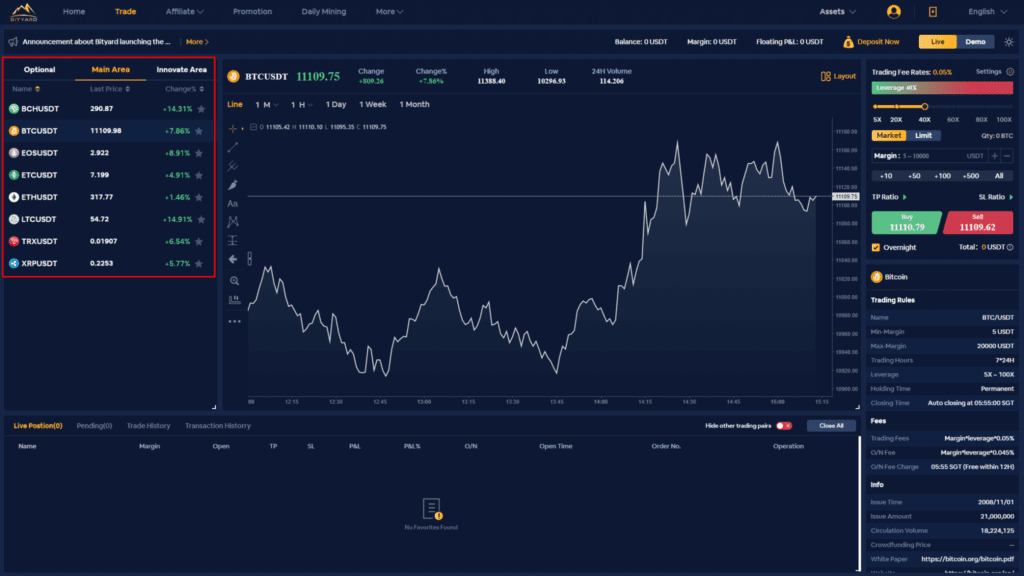Select the brush drawing tool
The image size is (1024, 576).
[233, 185]
